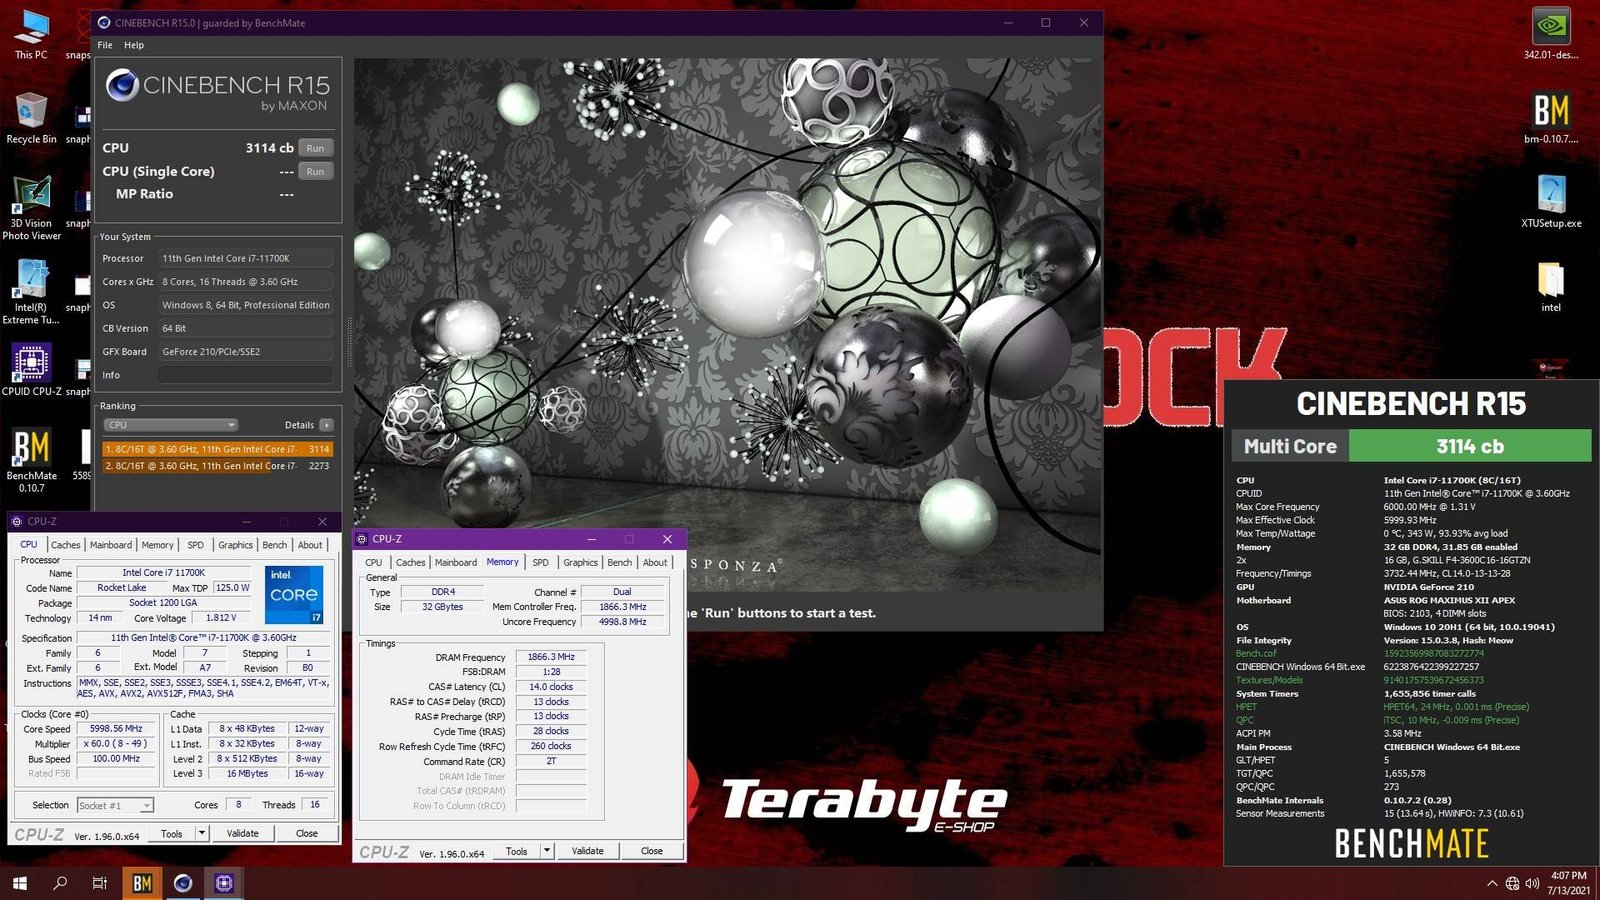Screen dimensions: 1600x900
Task: Click the Cinebench icon in the taskbar
Action: click(183, 883)
